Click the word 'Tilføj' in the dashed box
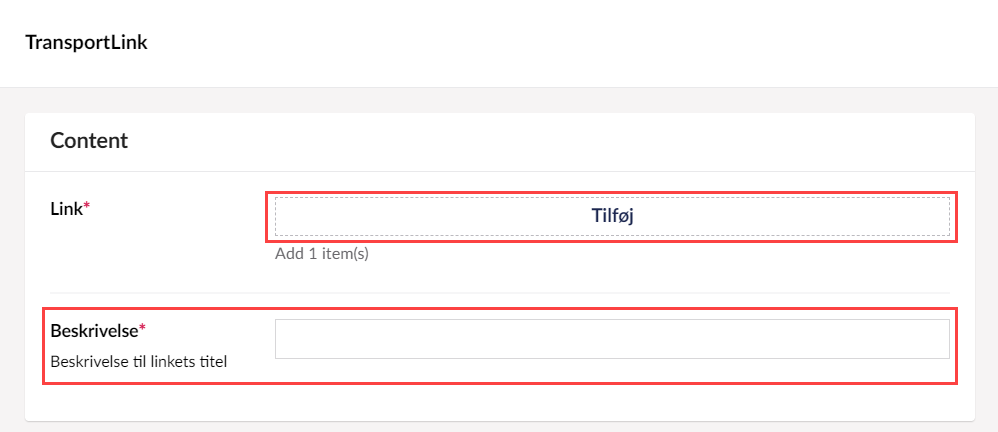Image resolution: width=998 pixels, height=432 pixels. pos(612,217)
